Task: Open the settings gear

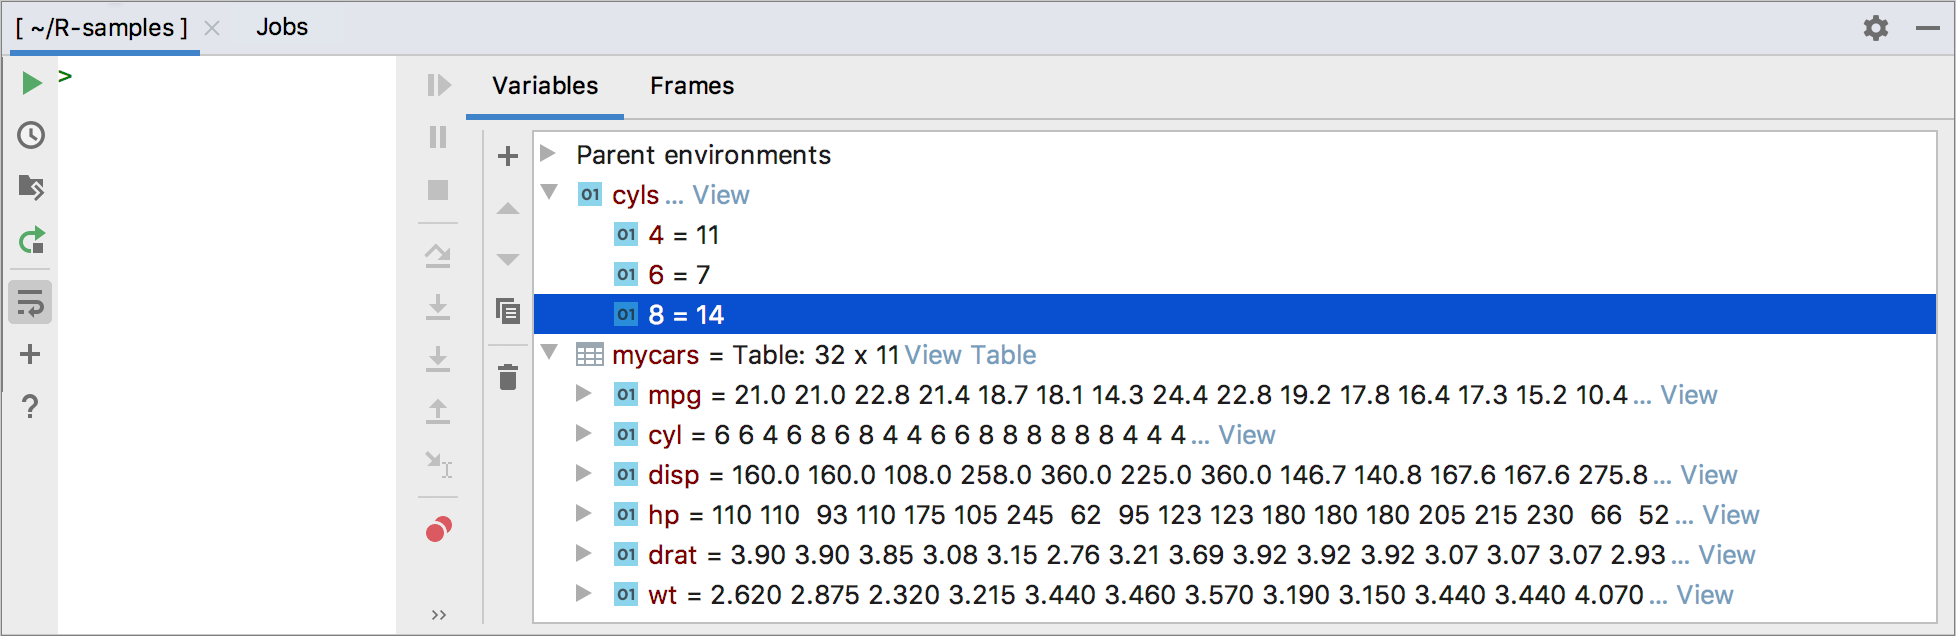Action: pos(1874,29)
